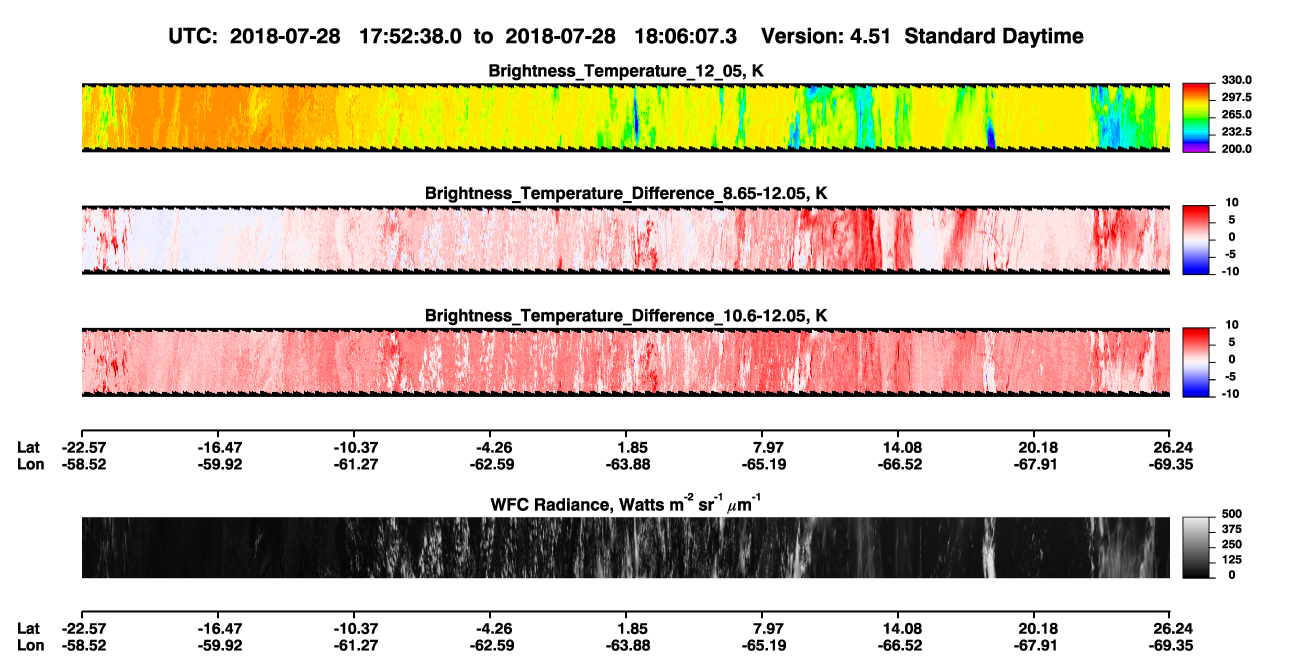Select the Brightness_Temperature_12_05 image strip

[625, 117]
